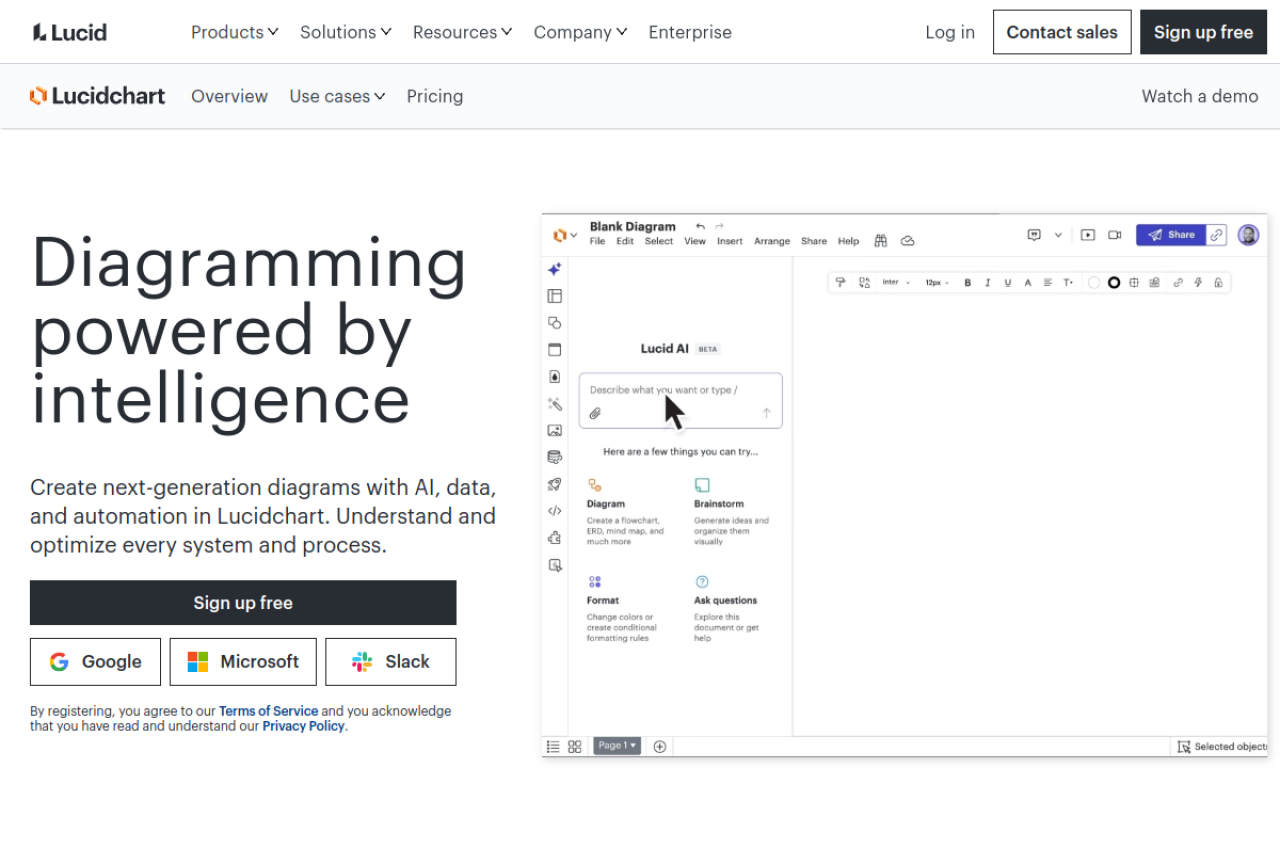Click the Lucid AI sparkle icon in sidebar

554,269
